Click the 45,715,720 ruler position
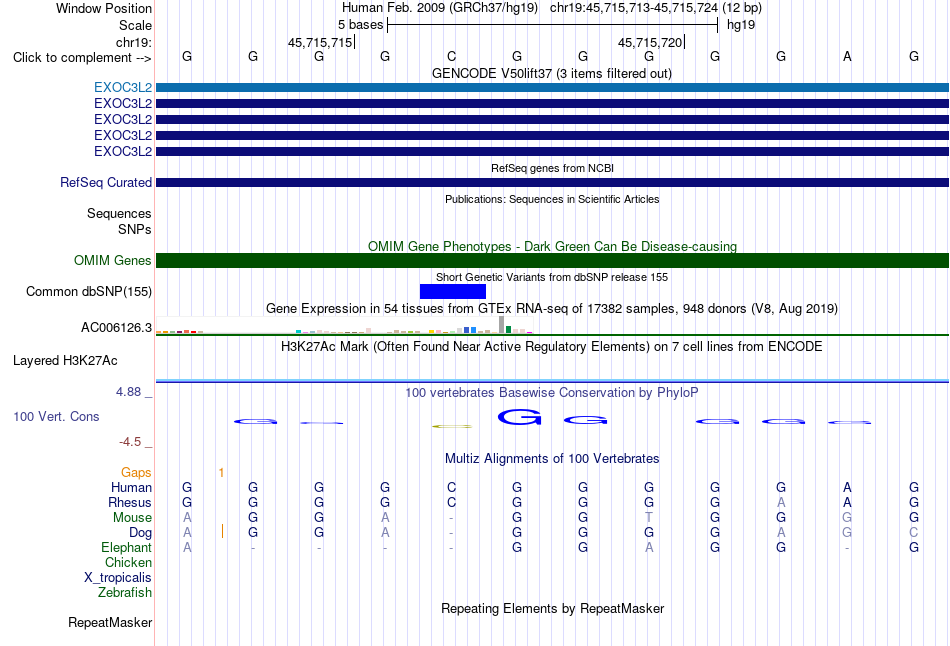Viewport: 950px width, 646px height. click(x=650, y=42)
